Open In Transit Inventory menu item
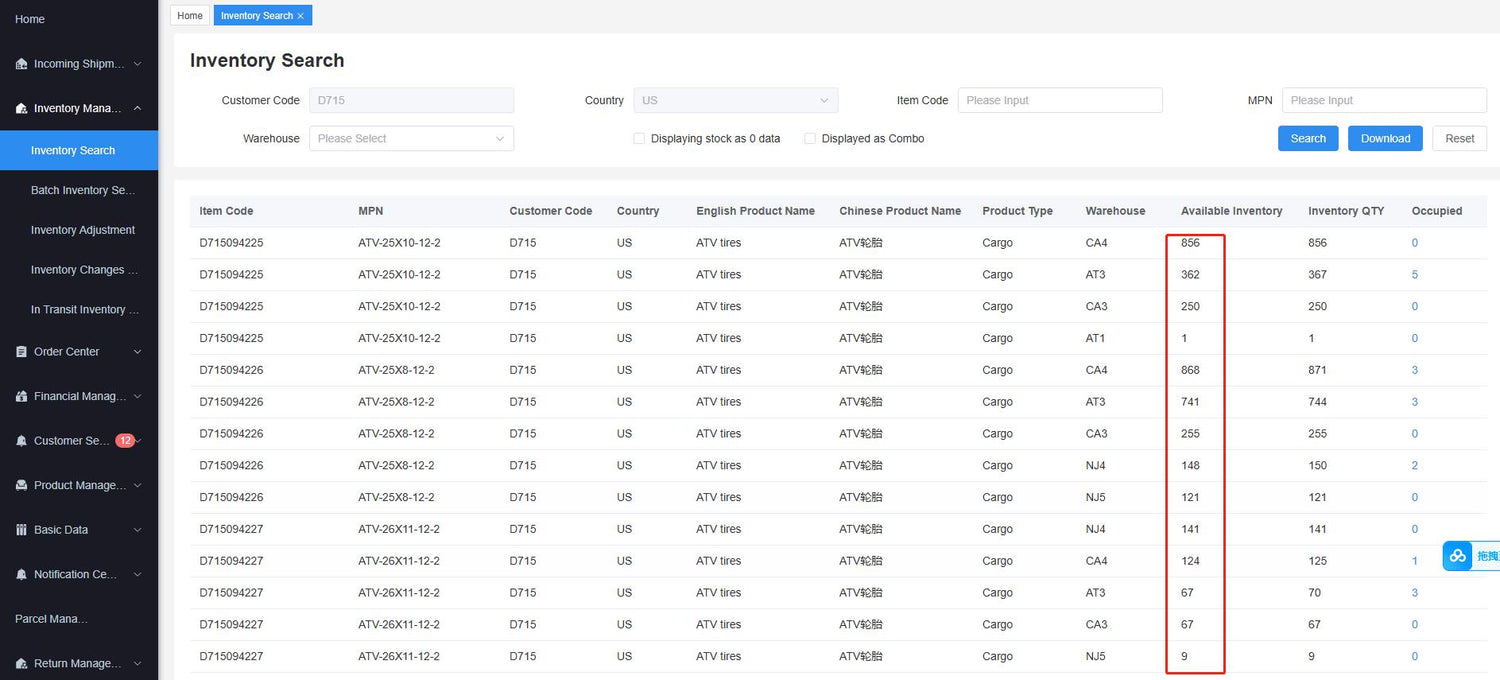Viewport: 1500px width, 680px height. pos(85,310)
